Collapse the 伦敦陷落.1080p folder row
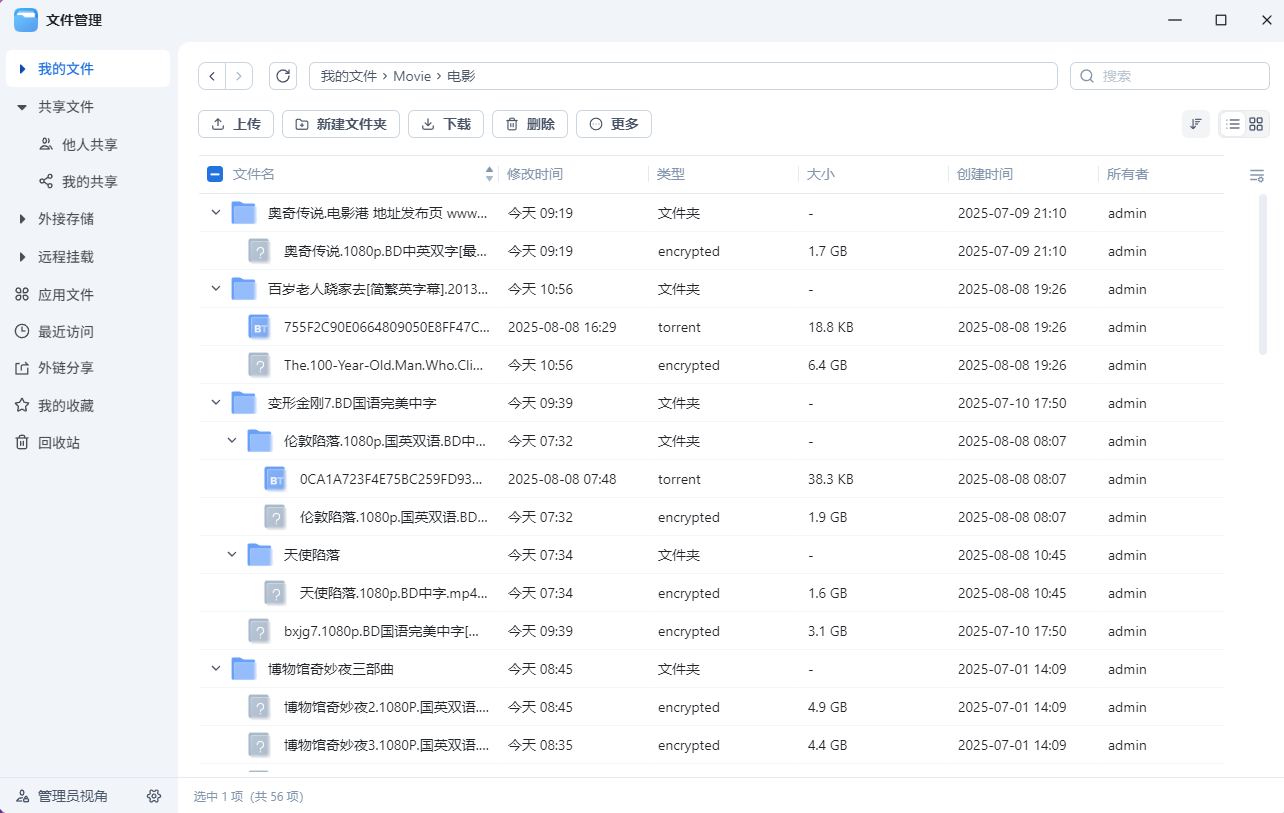The image size is (1284, 813). coord(231,441)
